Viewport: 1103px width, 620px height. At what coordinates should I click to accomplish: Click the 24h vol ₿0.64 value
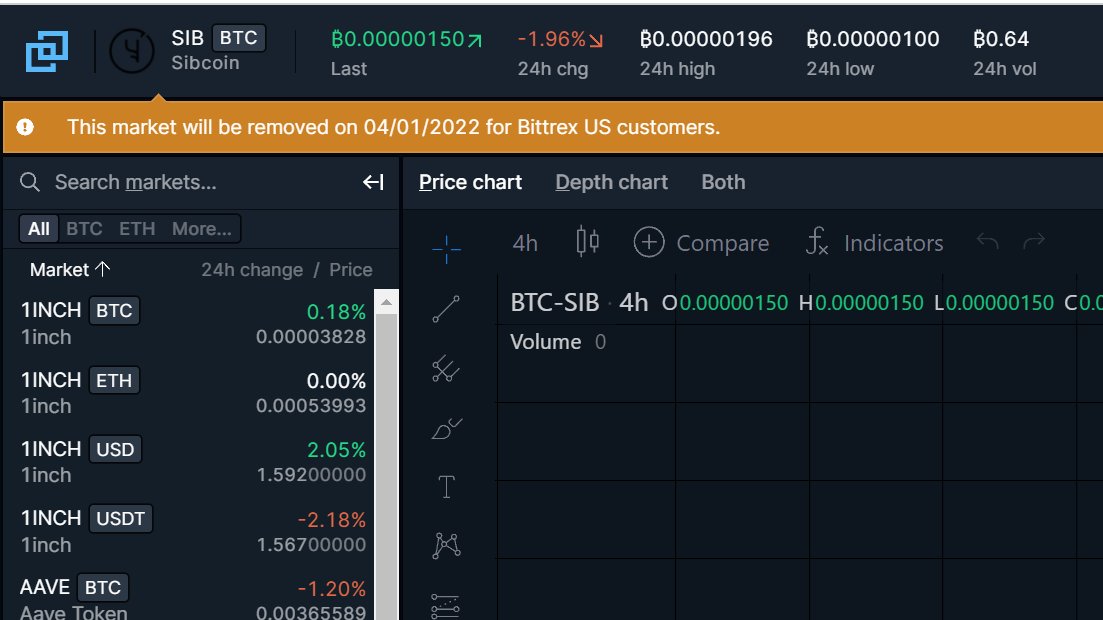coord(1001,39)
